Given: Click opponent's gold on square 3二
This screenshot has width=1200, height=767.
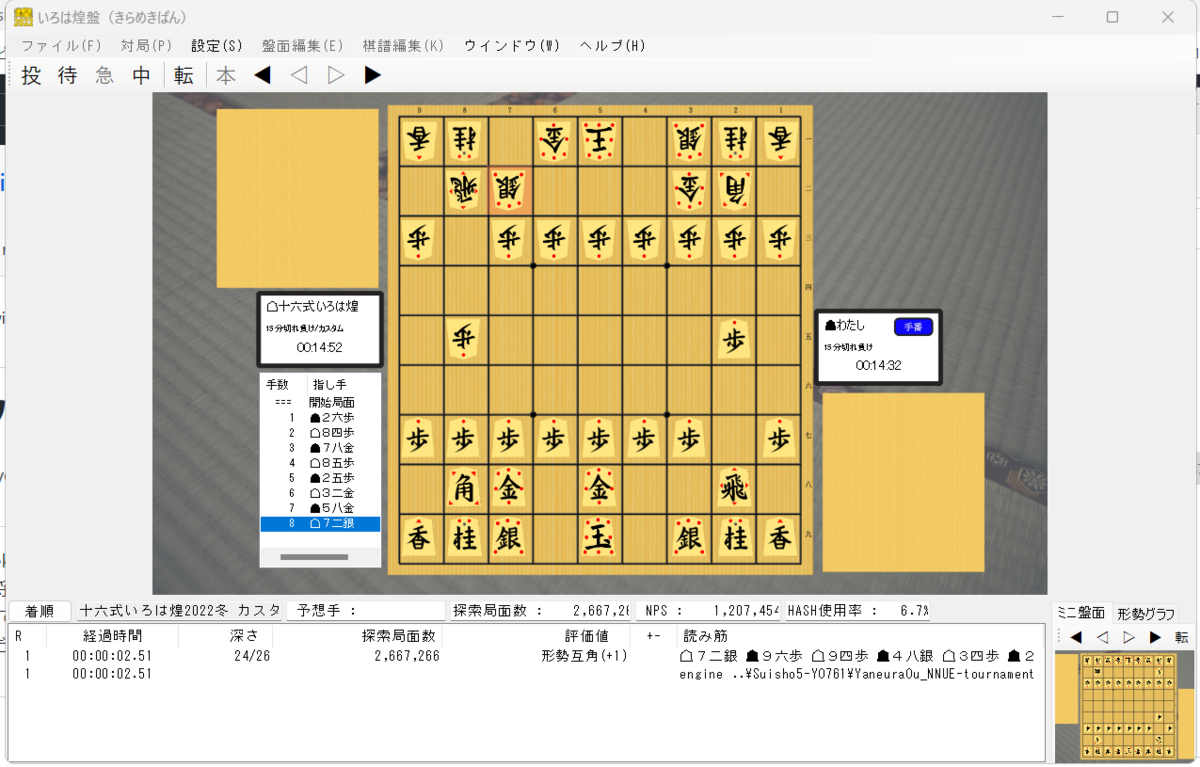Looking at the screenshot, I should 690,190.
